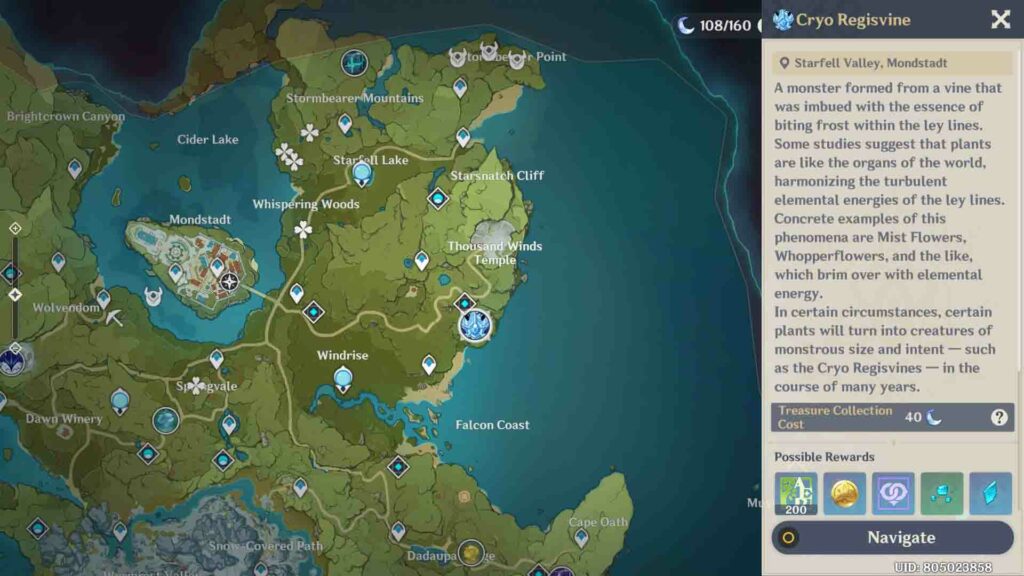Select the blue crystal reward at row end
This screenshot has height=576, width=1024.
pos(990,494)
